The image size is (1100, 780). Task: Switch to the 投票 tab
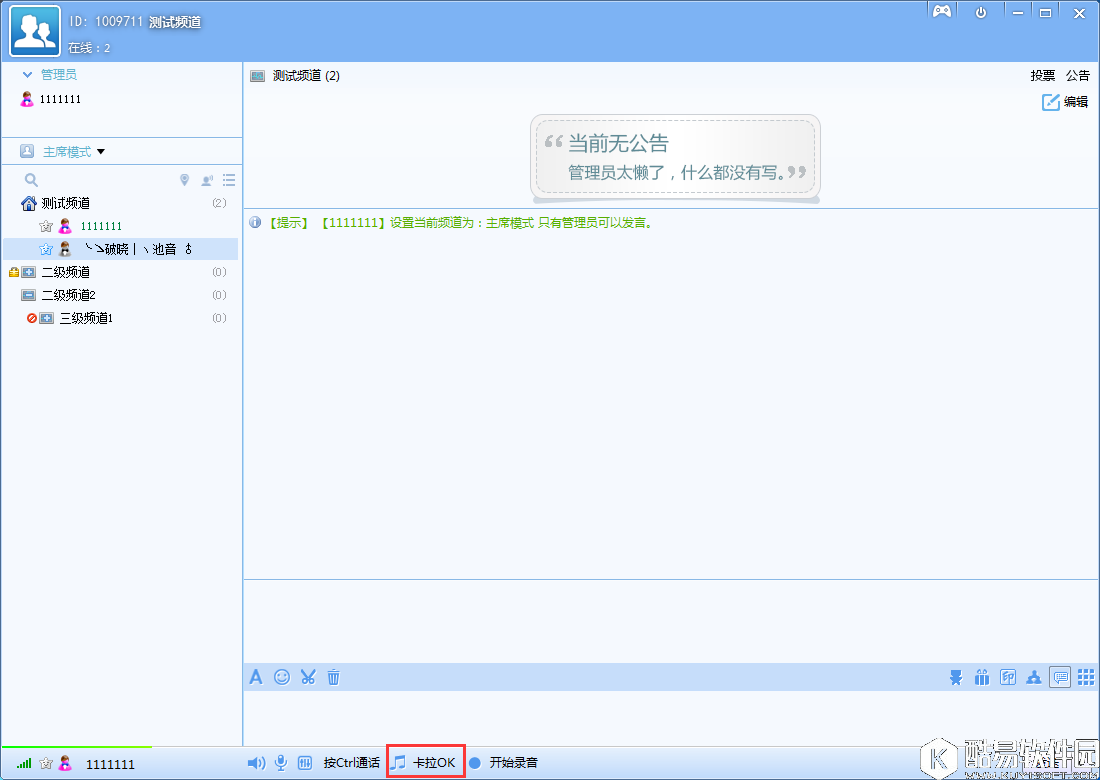click(1044, 75)
